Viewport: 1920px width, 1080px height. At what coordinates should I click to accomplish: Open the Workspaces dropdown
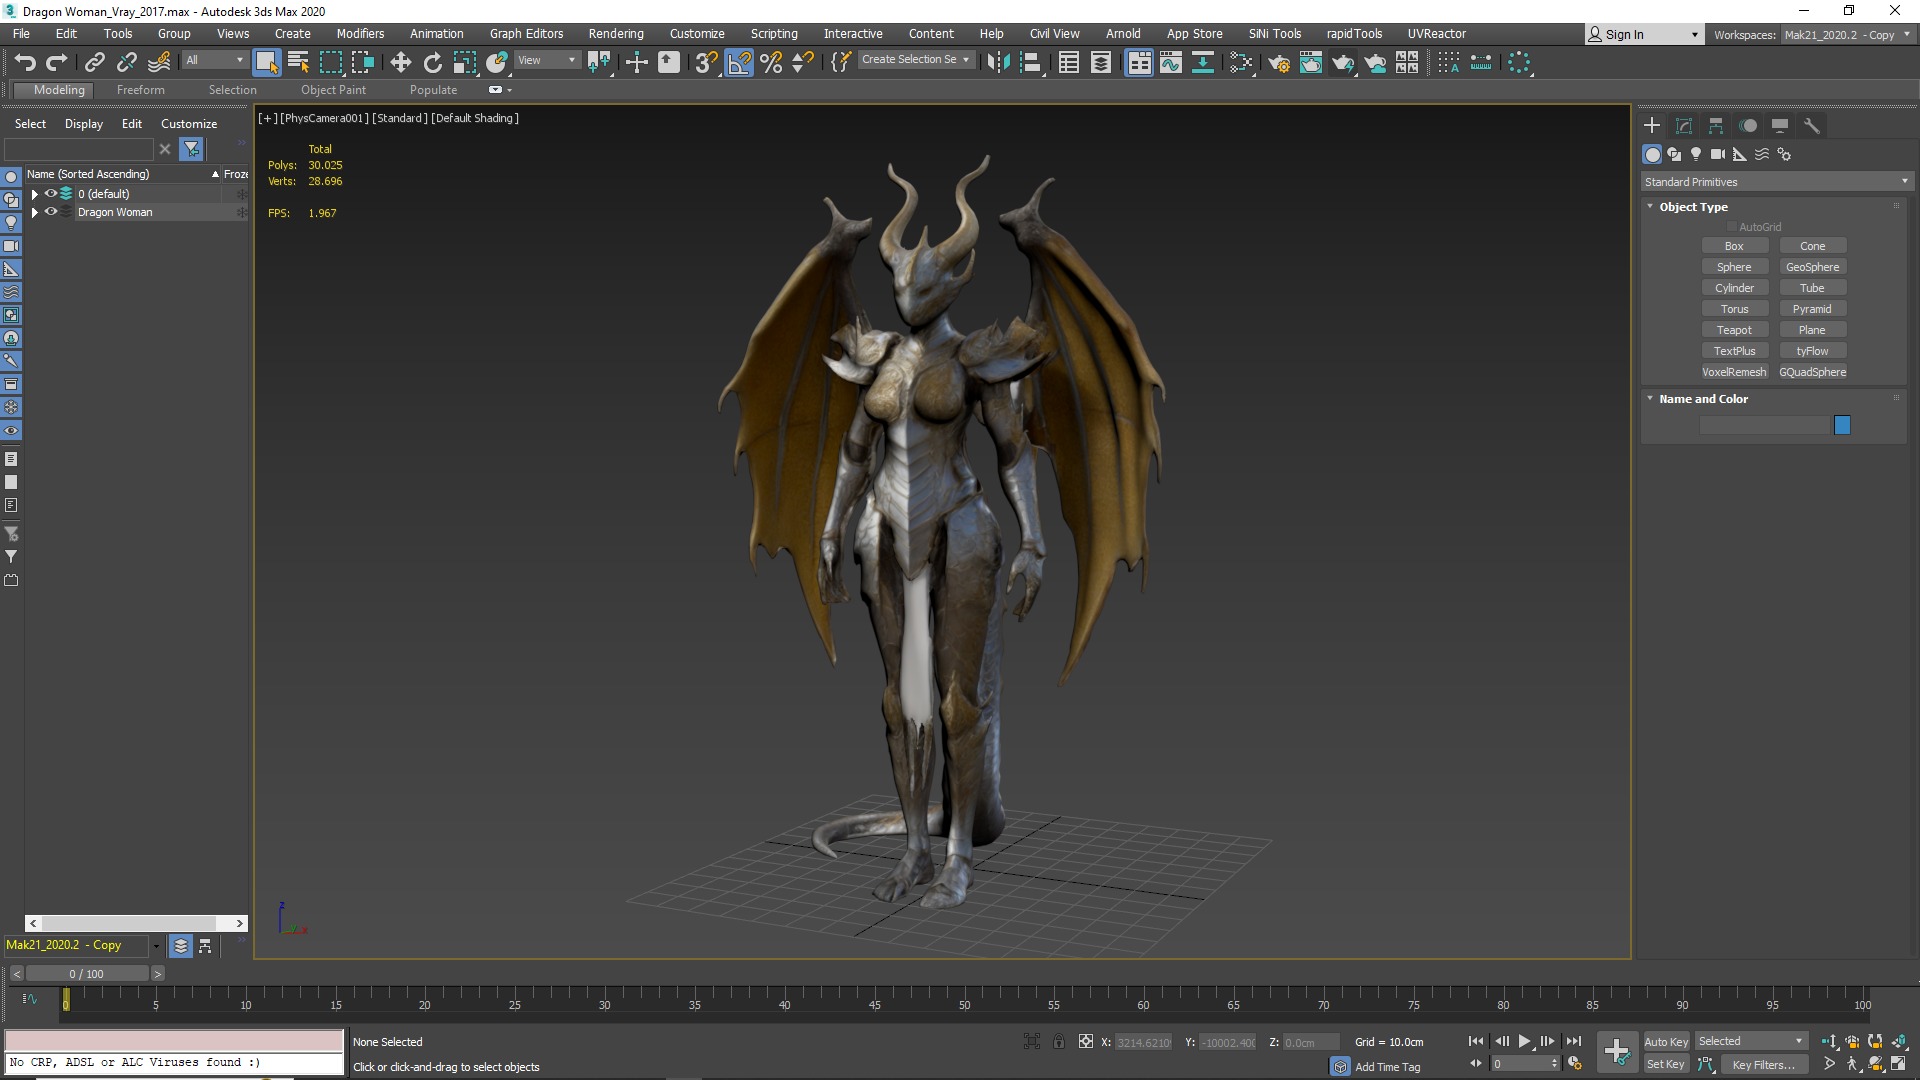pyautogui.click(x=1847, y=35)
